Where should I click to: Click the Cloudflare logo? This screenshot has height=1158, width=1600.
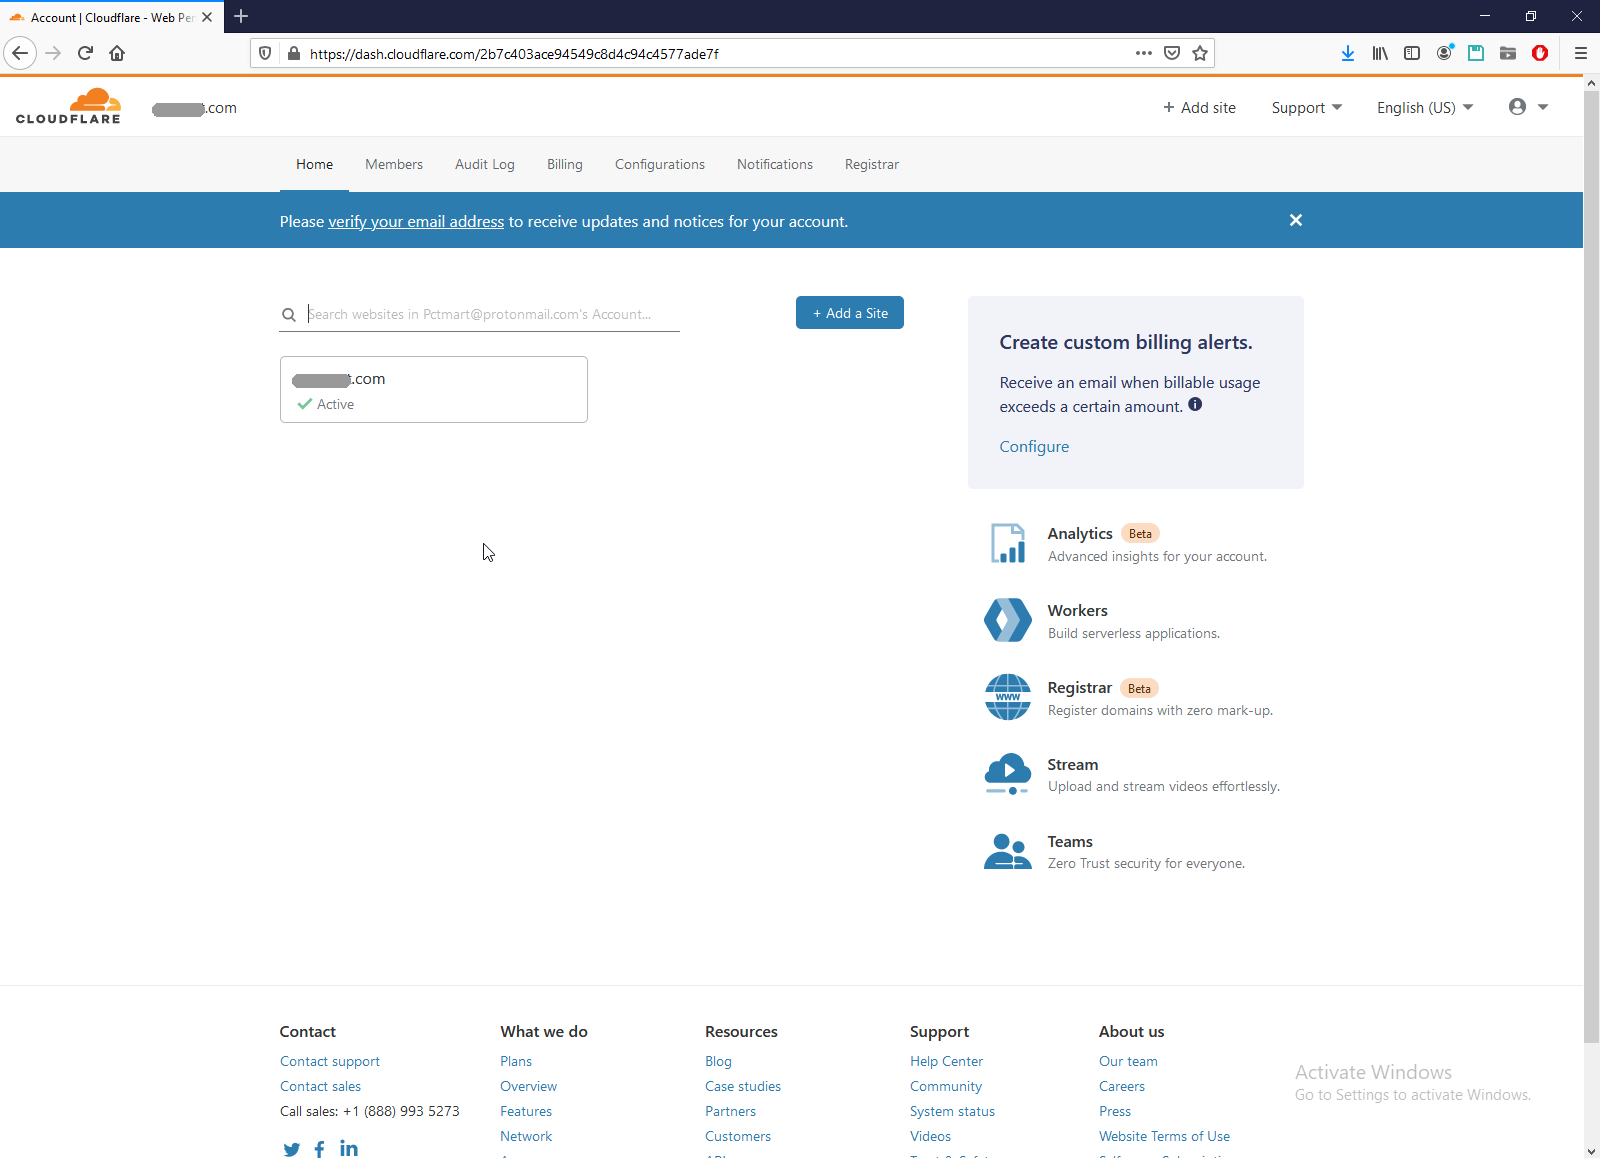(68, 106)
